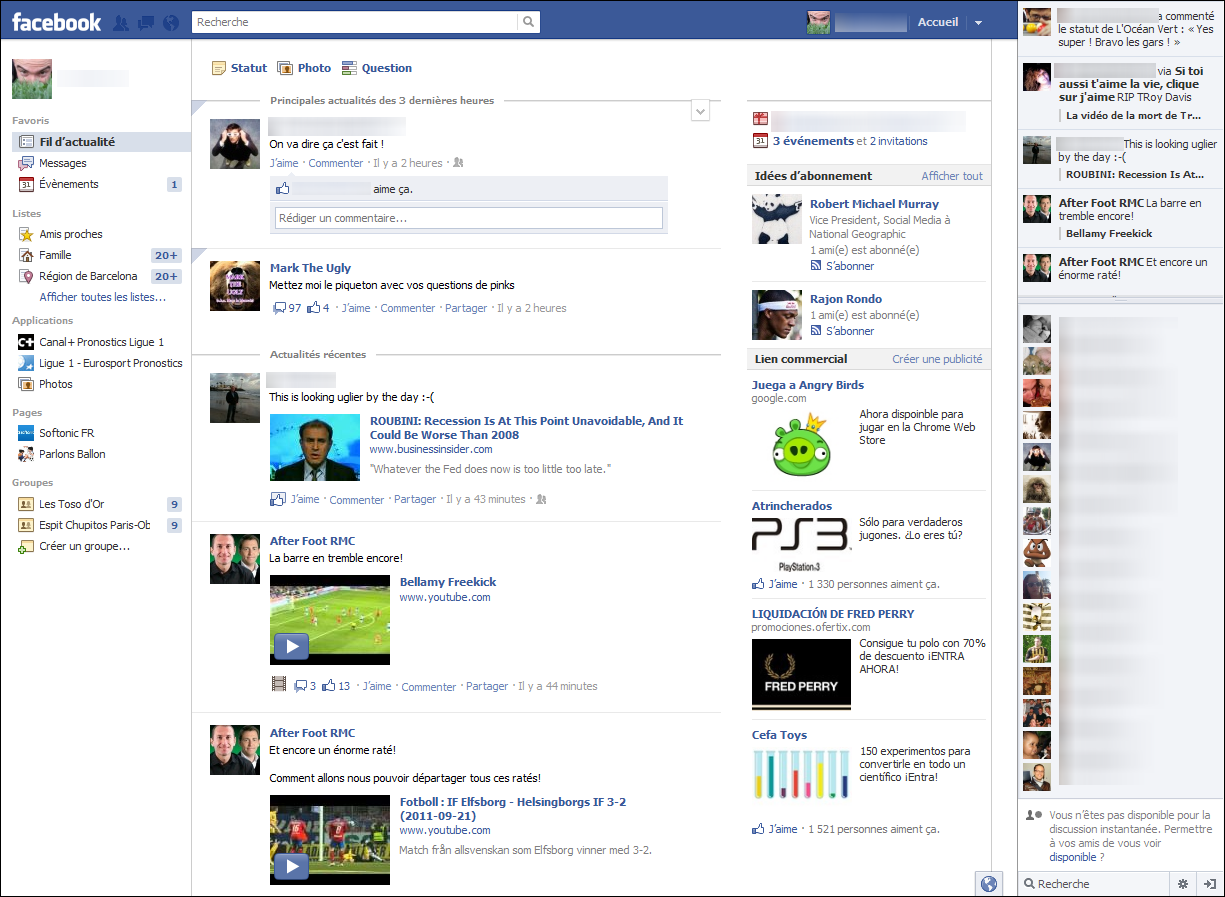This screenshot has height=897, width=1225.
Task: Open the news feed sort dropdown
Action: pyautogui.click(x=700, y=112)
